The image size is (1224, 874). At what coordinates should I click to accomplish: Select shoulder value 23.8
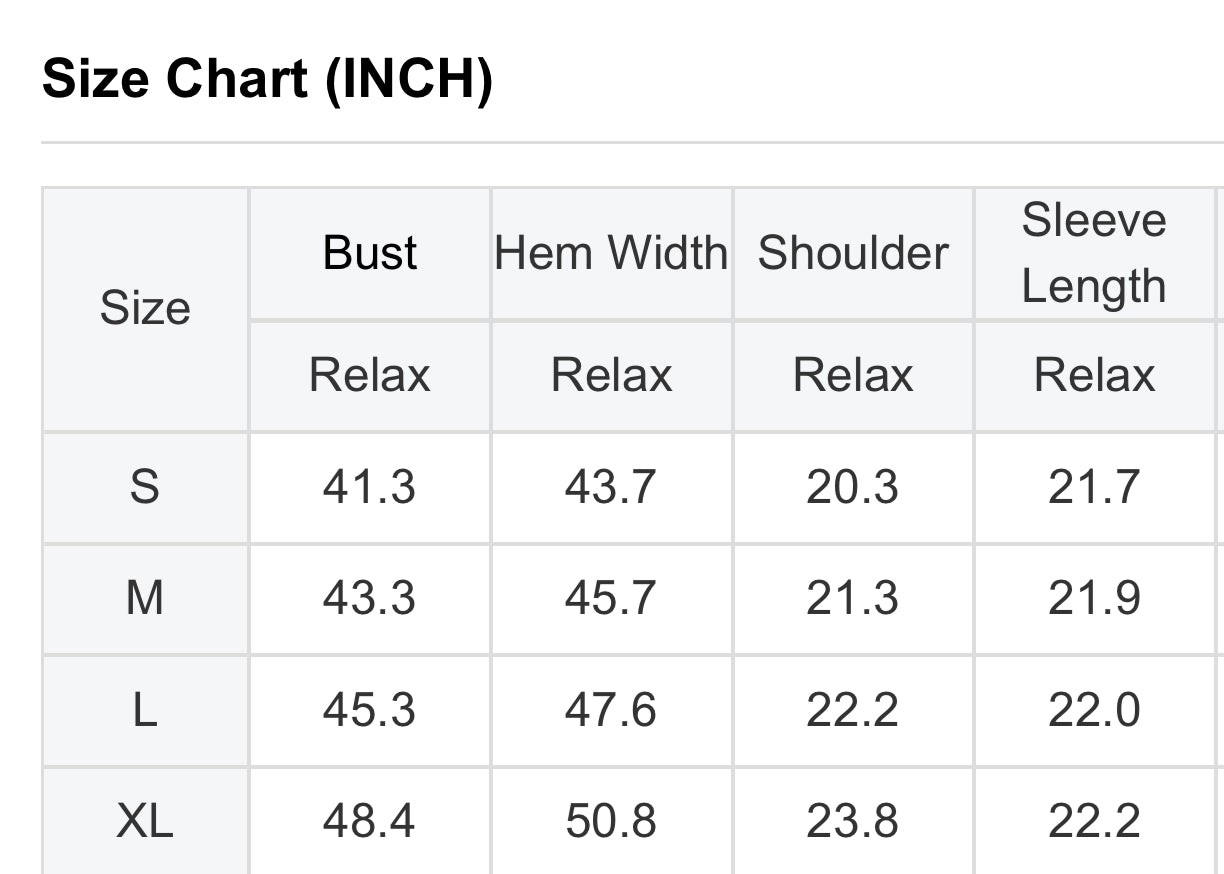[x=853, y=821]
